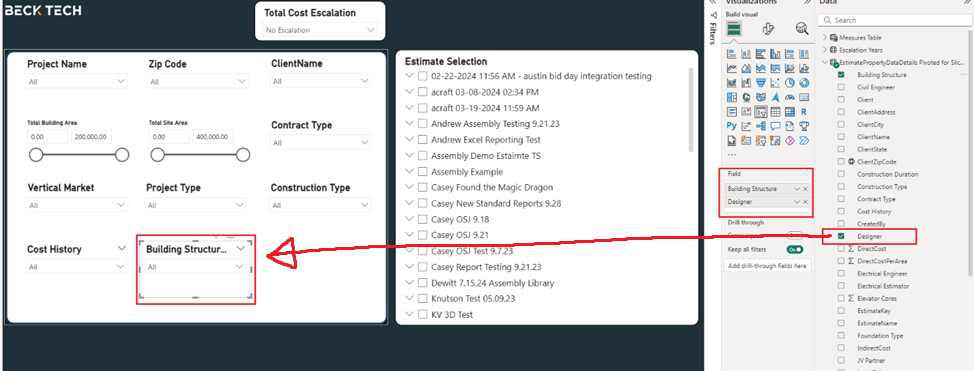This screenshot has height=371, width=974.
Task: Tick the Assembly Example estimate checkbox
Action: click(422, 172)
